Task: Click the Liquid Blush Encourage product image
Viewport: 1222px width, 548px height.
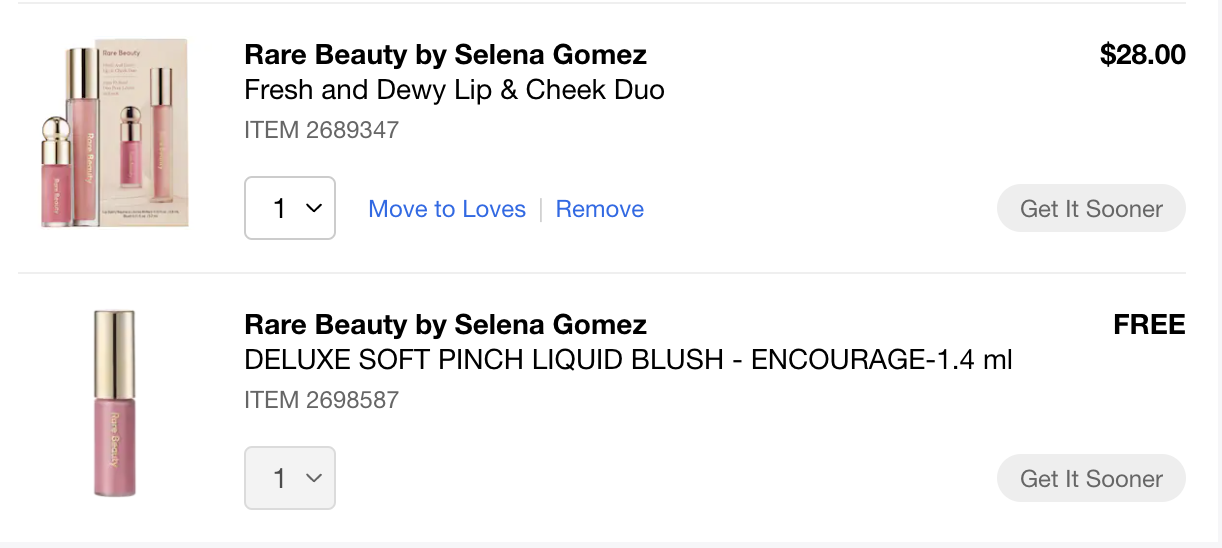Action: tap(114, 404)
